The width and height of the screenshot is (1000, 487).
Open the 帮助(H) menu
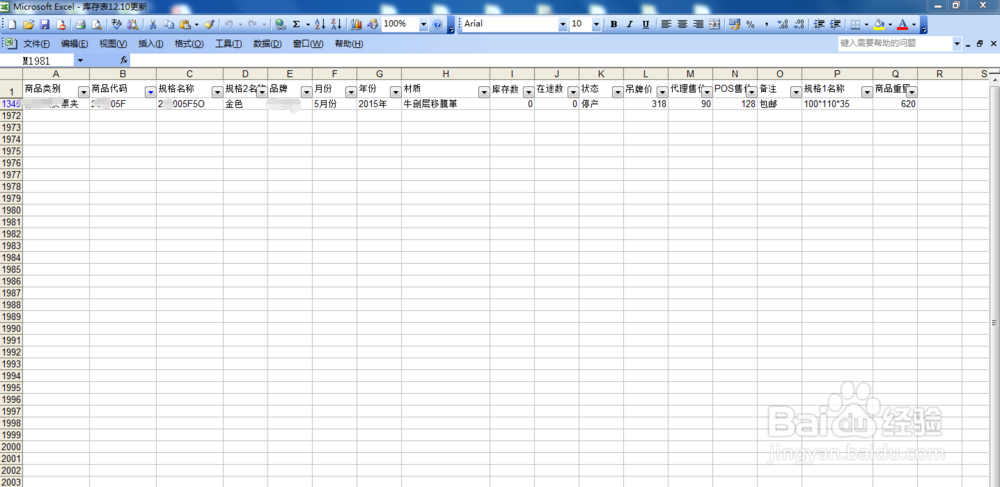349,43
